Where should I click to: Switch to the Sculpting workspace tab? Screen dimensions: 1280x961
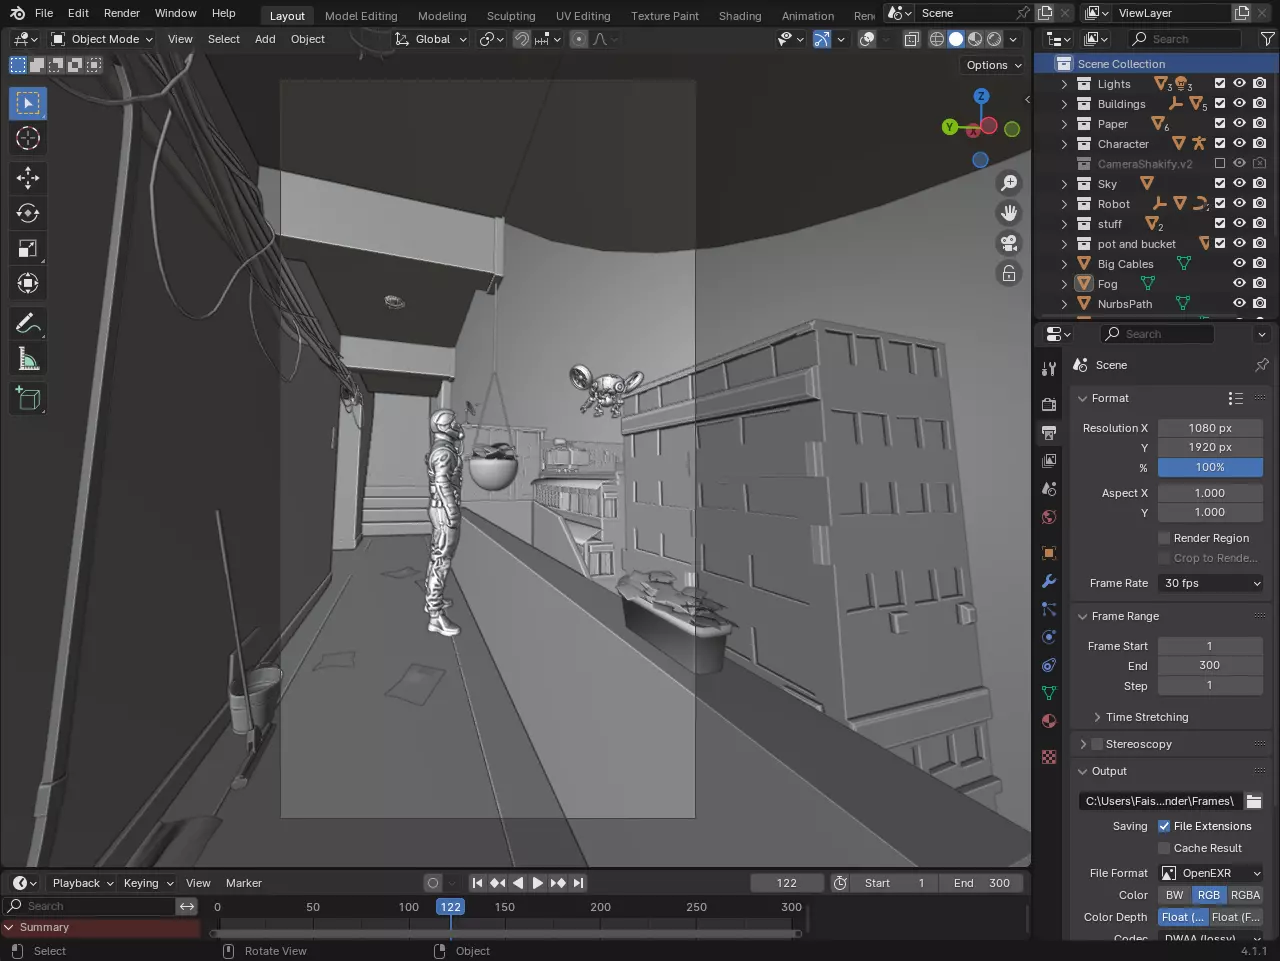click(x=511, y=16)
